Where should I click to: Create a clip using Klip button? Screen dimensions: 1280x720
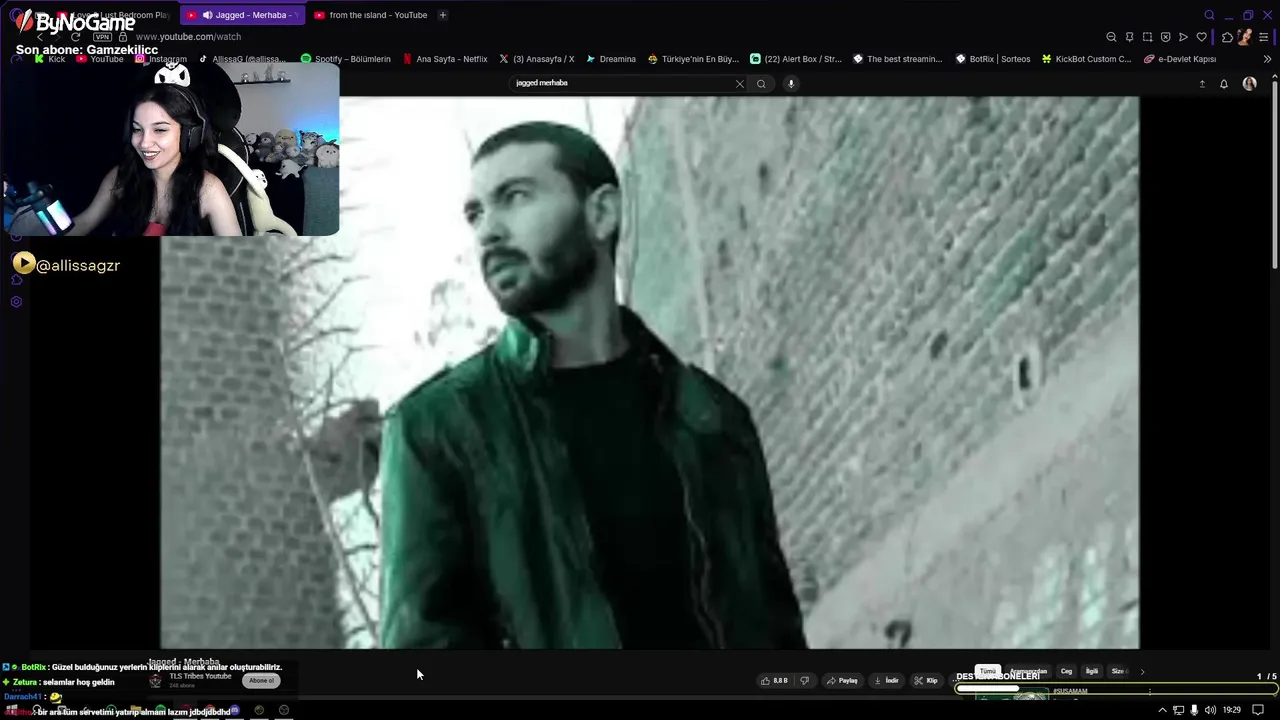[926, 681]
